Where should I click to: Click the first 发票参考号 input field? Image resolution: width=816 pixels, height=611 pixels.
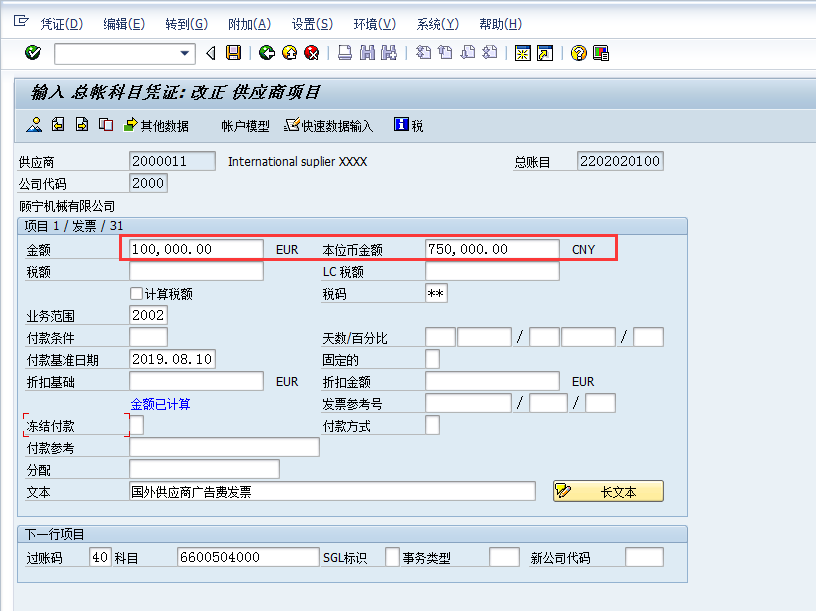pyautogui.click(x=468, y=403)
